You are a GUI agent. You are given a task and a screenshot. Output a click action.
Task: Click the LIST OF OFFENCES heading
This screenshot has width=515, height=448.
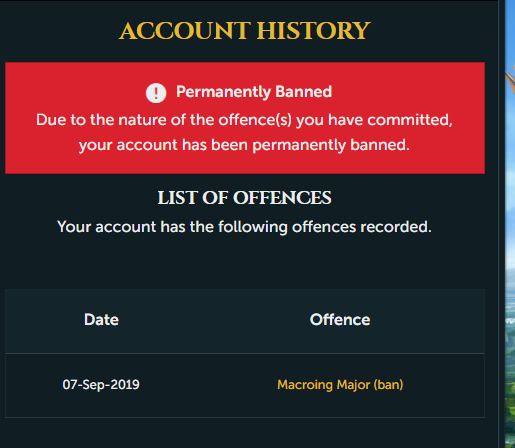[x=244, y=198]
